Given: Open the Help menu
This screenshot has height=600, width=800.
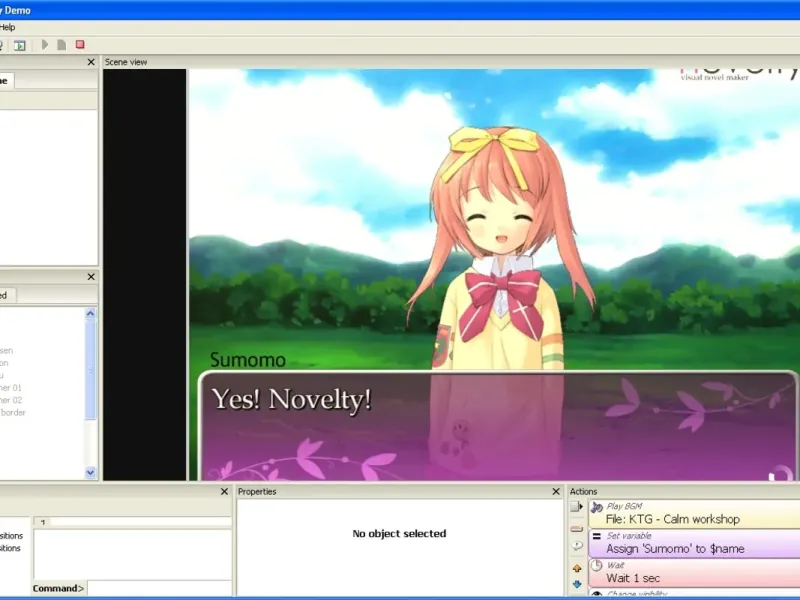Looking at the screenshot, I should pyautogui.click(x=7, y=27).
